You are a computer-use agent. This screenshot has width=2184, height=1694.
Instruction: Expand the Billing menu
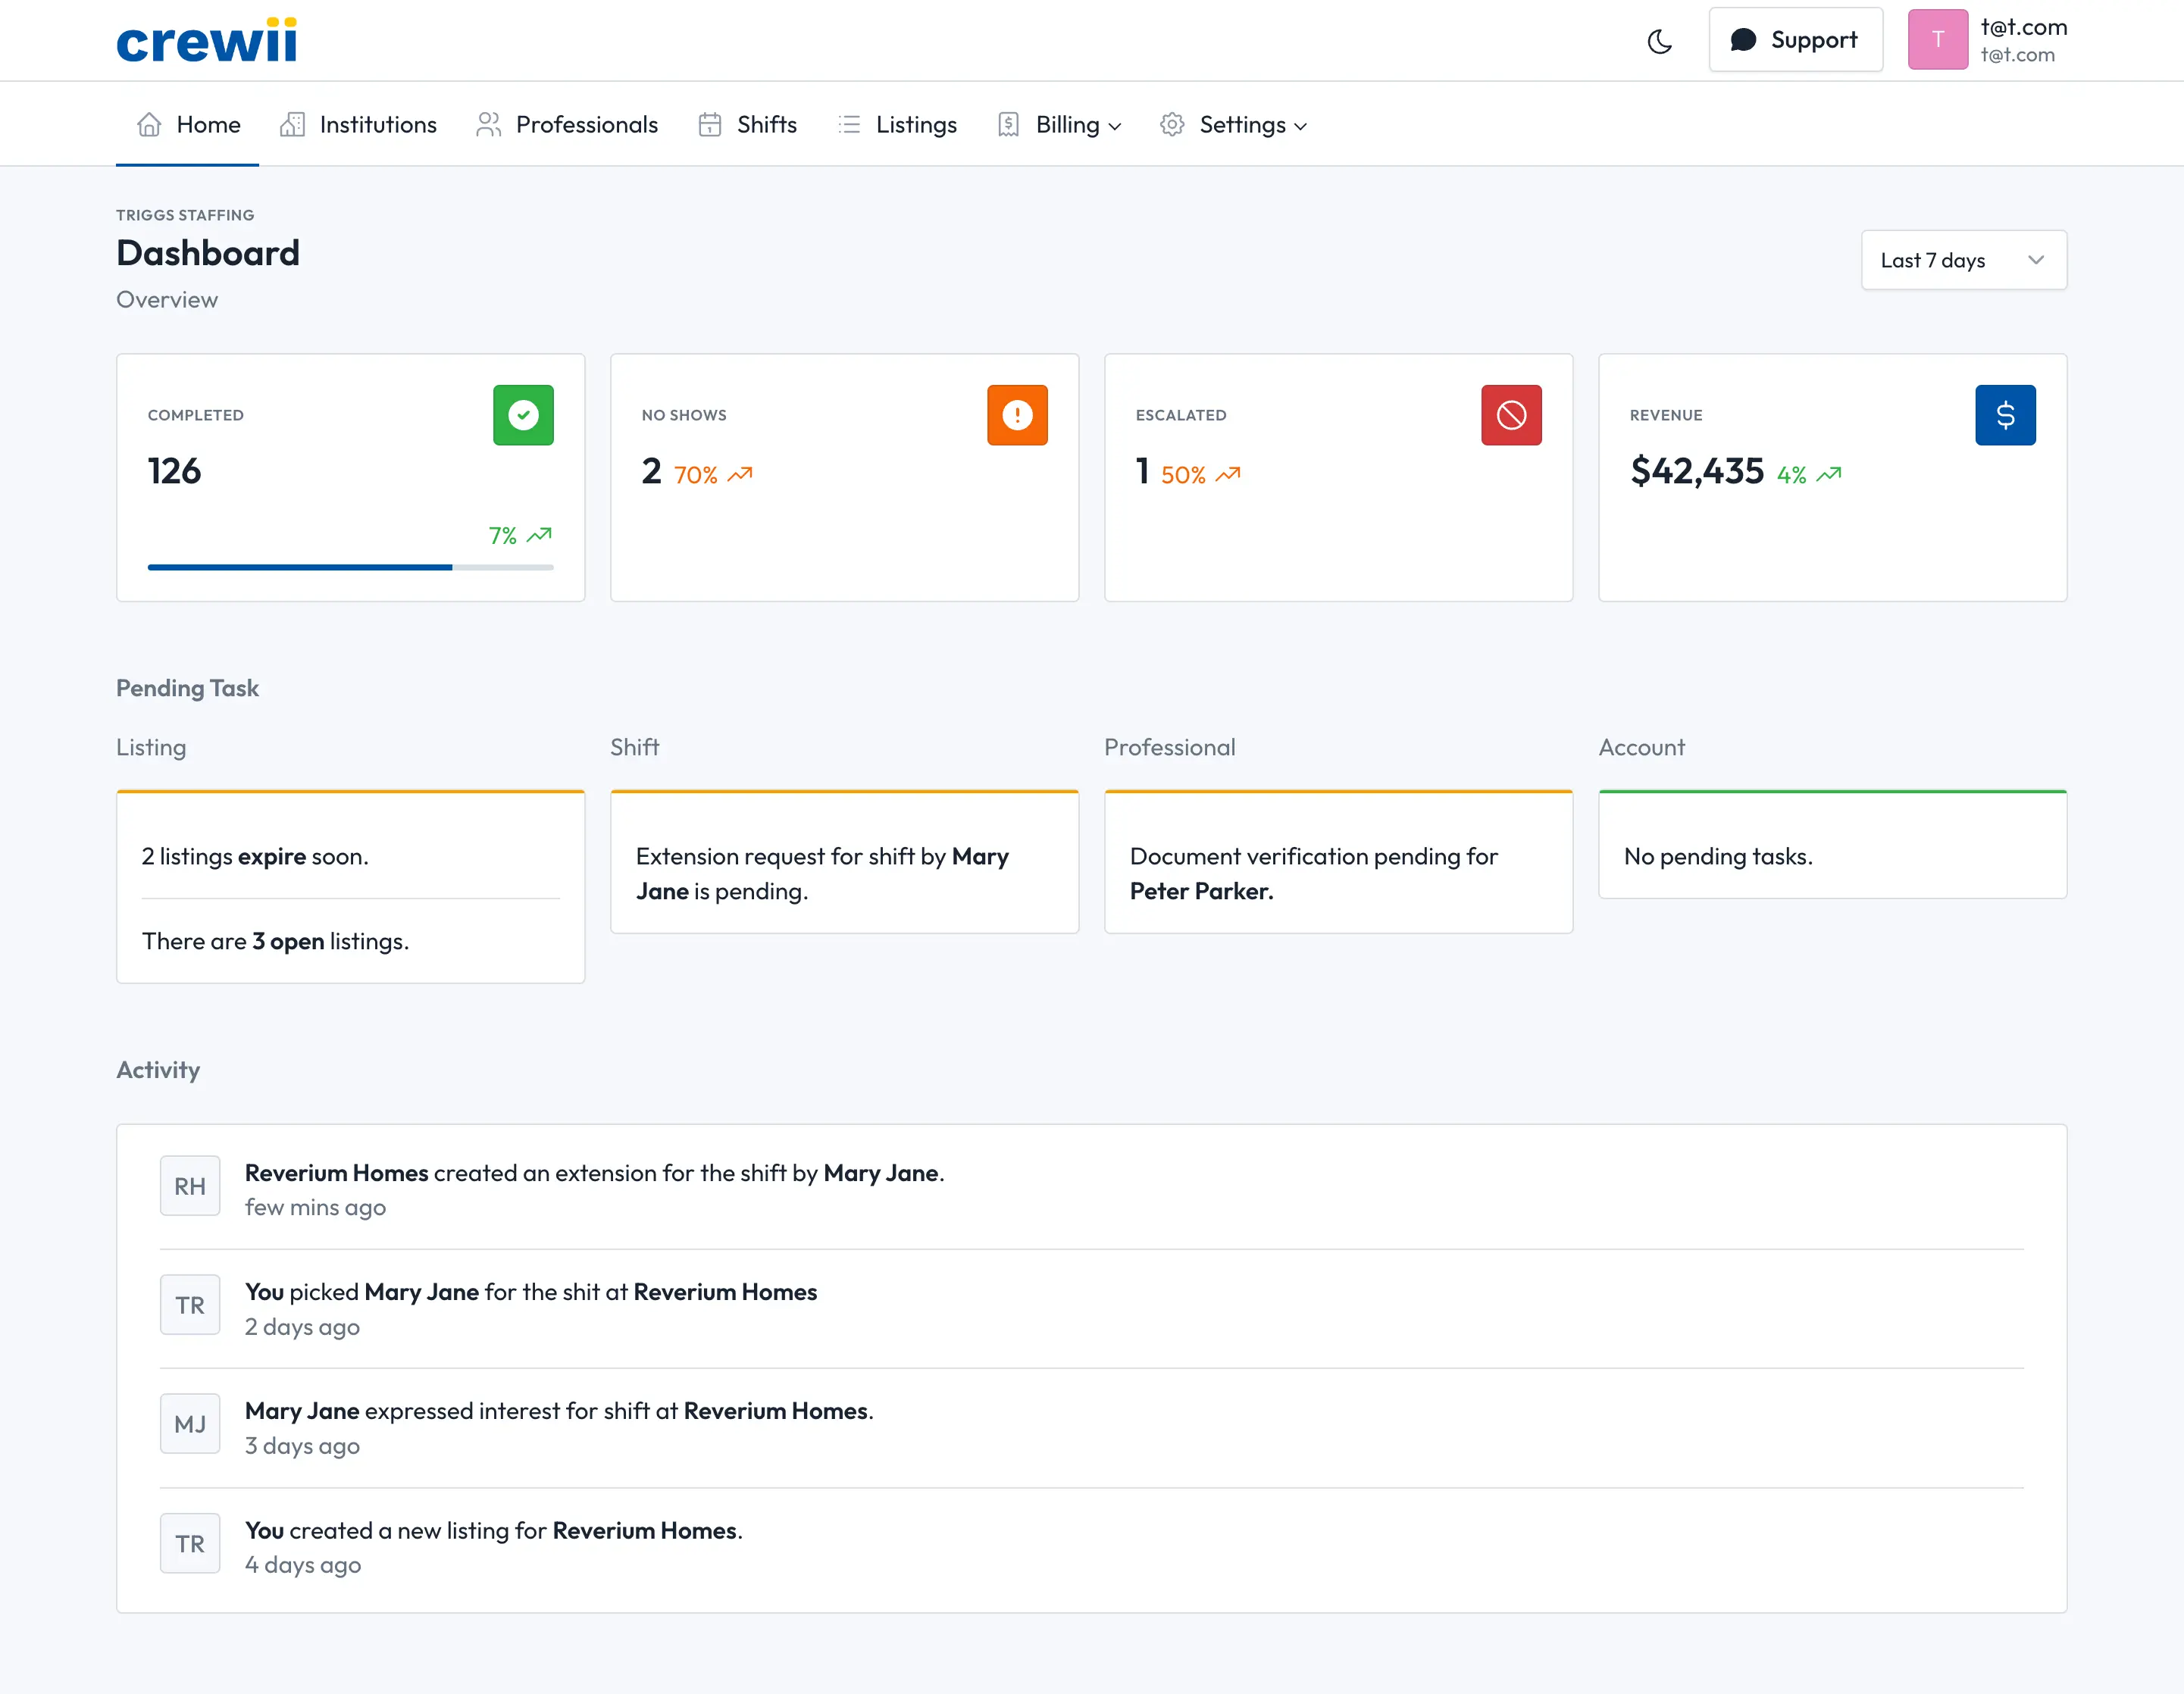tap(1059, 125)
